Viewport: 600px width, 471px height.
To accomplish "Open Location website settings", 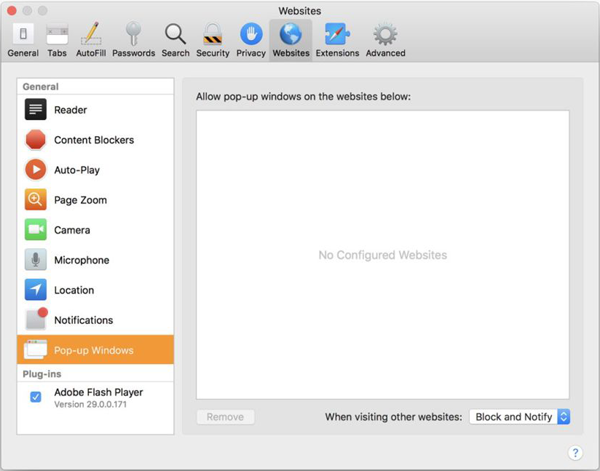I will coord(74,290).
